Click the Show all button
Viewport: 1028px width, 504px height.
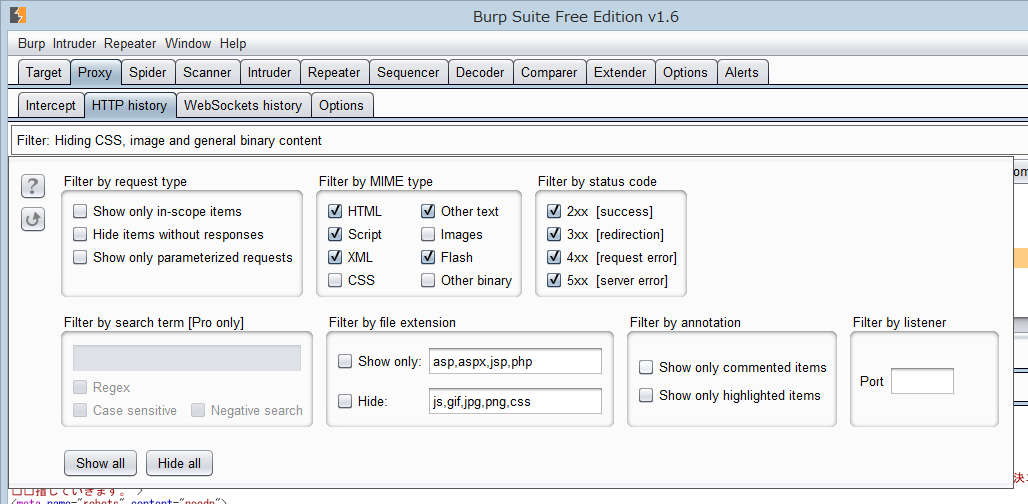pos(100,463)
